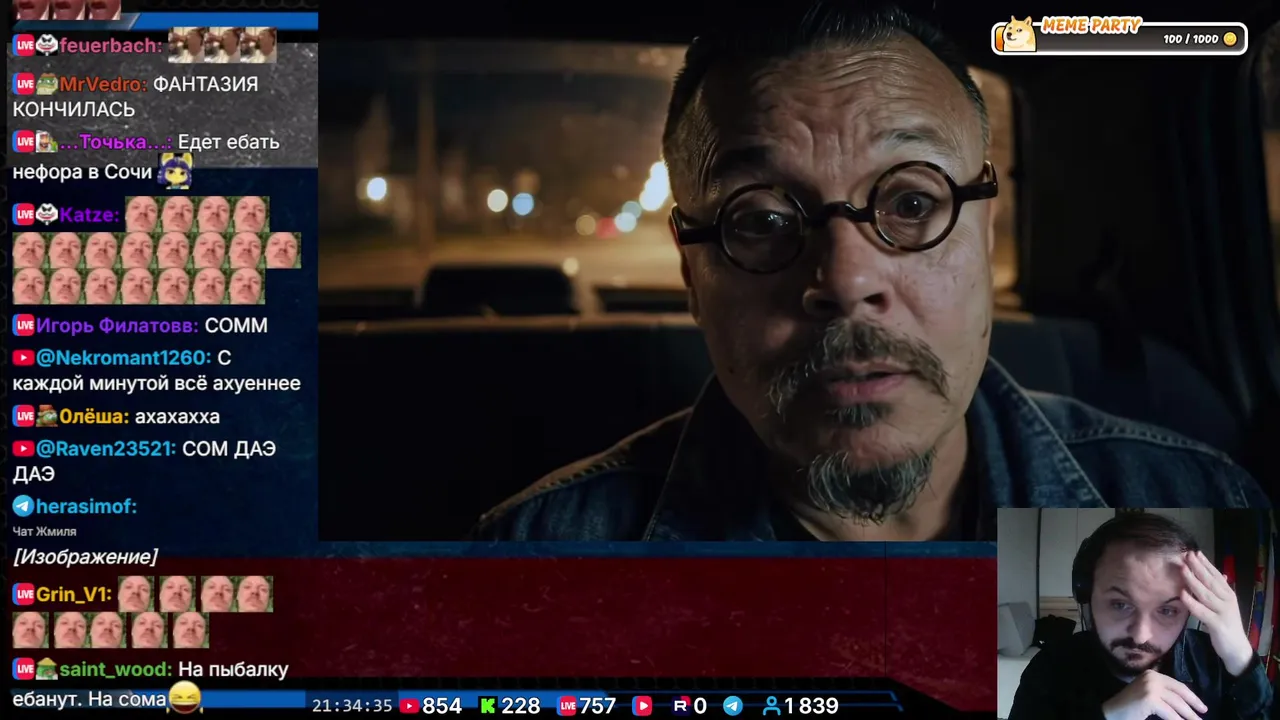Click the username @Nekromant1260
Viewport: 1280px width, 720px height.
point(124,358)
